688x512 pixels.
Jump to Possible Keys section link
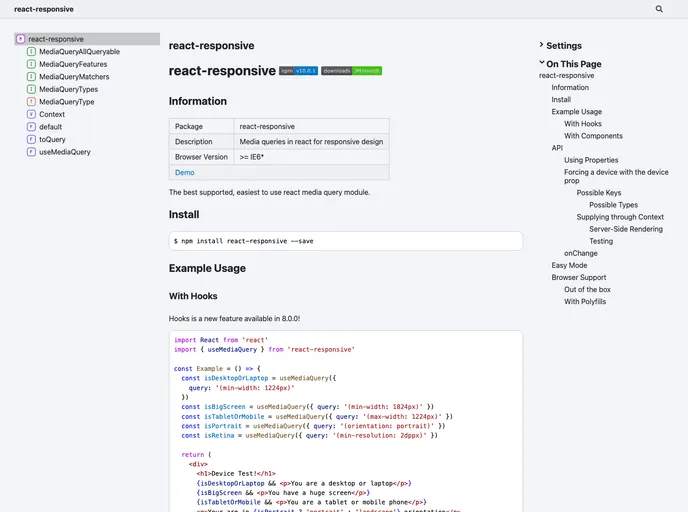click(x=598, y=193)
